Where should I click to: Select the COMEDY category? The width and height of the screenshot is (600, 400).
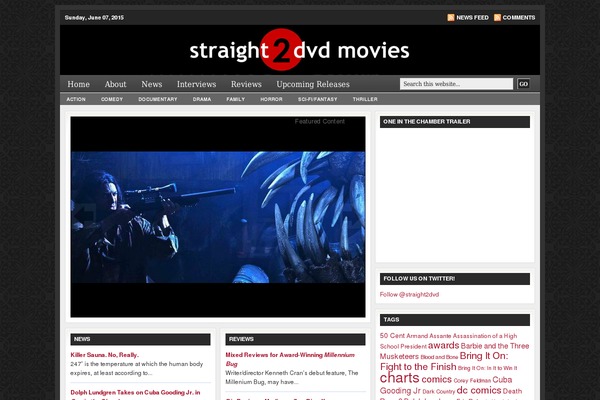[x=112, y=99]
